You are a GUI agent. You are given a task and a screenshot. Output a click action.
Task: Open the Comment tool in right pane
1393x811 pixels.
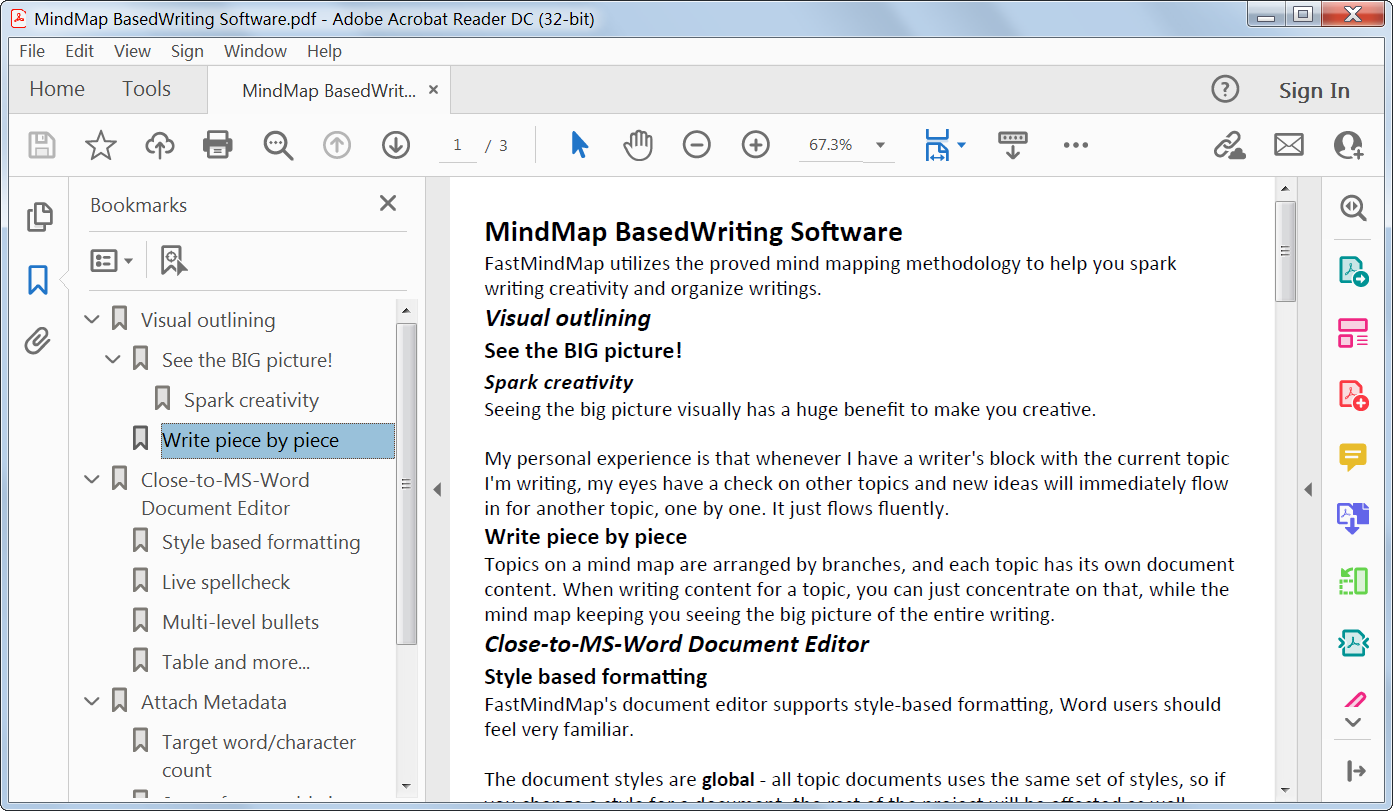(x=1353, y=457)
